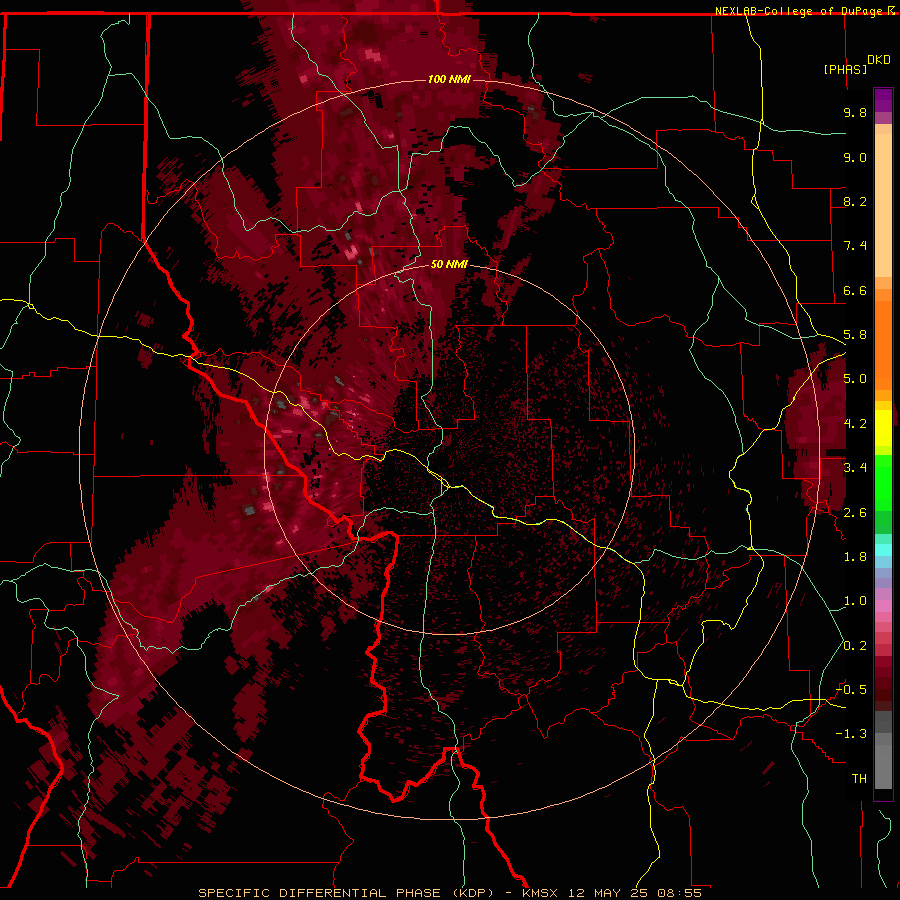Click the bright green segment of color bar

click(883, 482)
